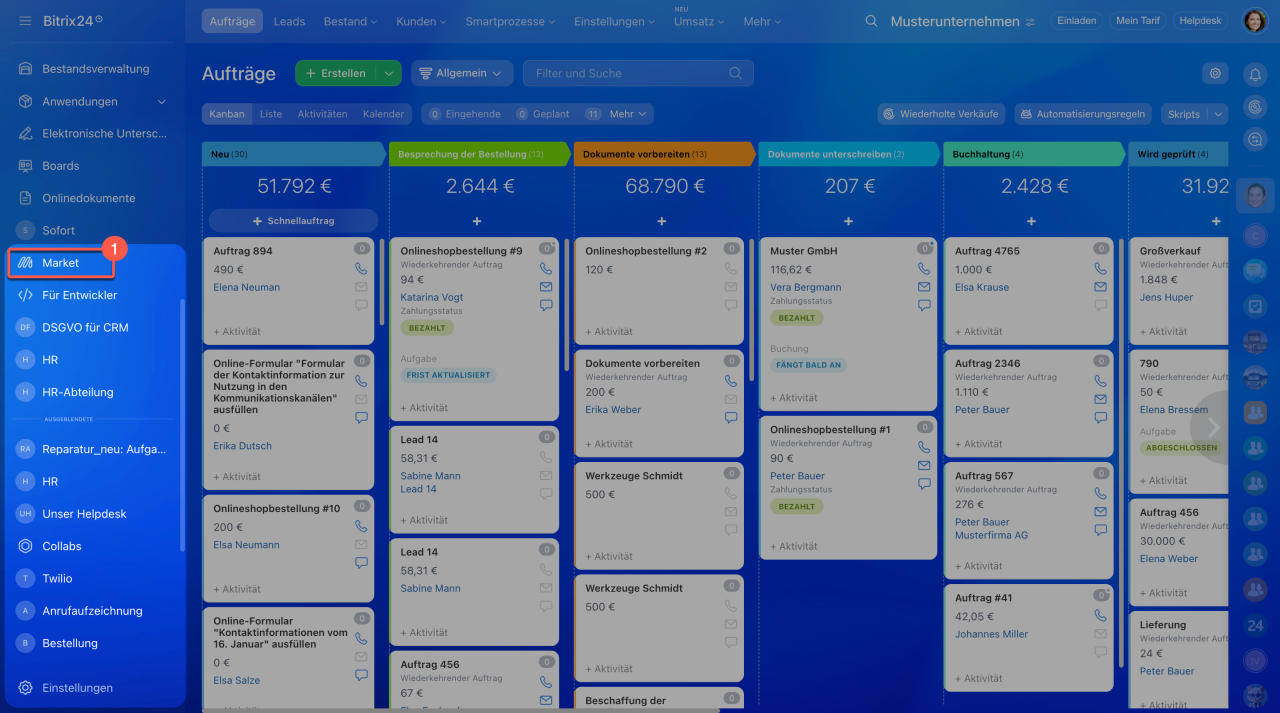
Task: Open Wiederholte Verkäufe
Action: (941, 114)
